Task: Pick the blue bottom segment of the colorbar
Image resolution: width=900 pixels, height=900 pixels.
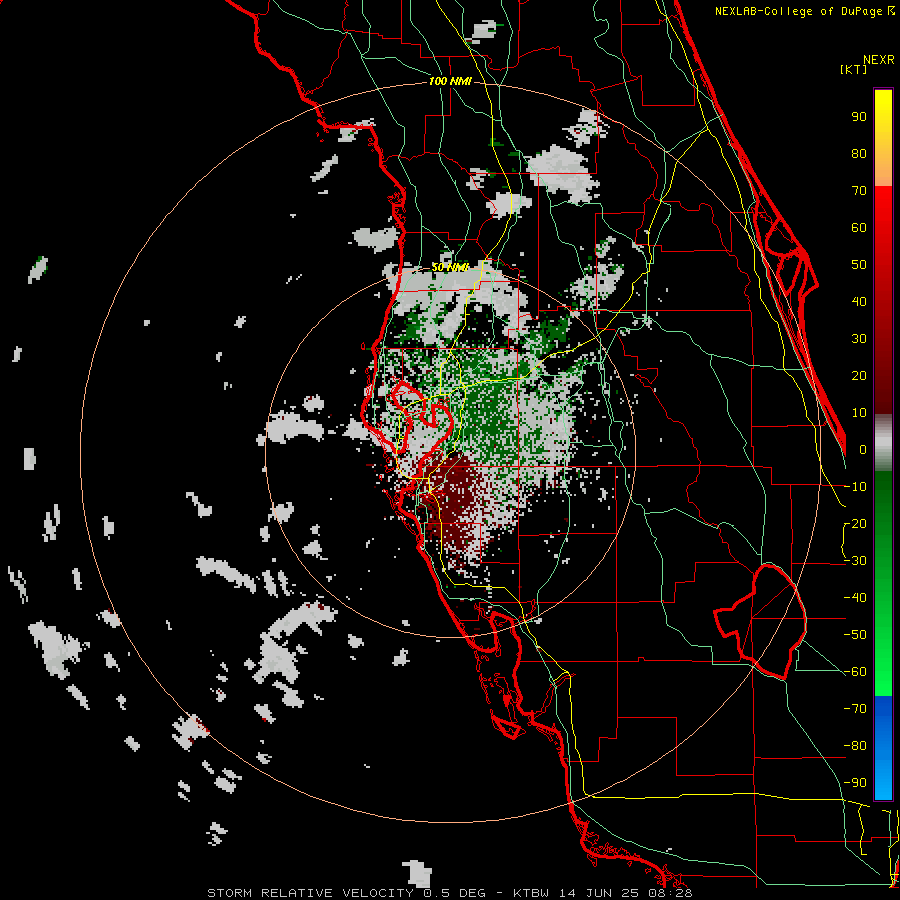Action: [x=883, y=748]
